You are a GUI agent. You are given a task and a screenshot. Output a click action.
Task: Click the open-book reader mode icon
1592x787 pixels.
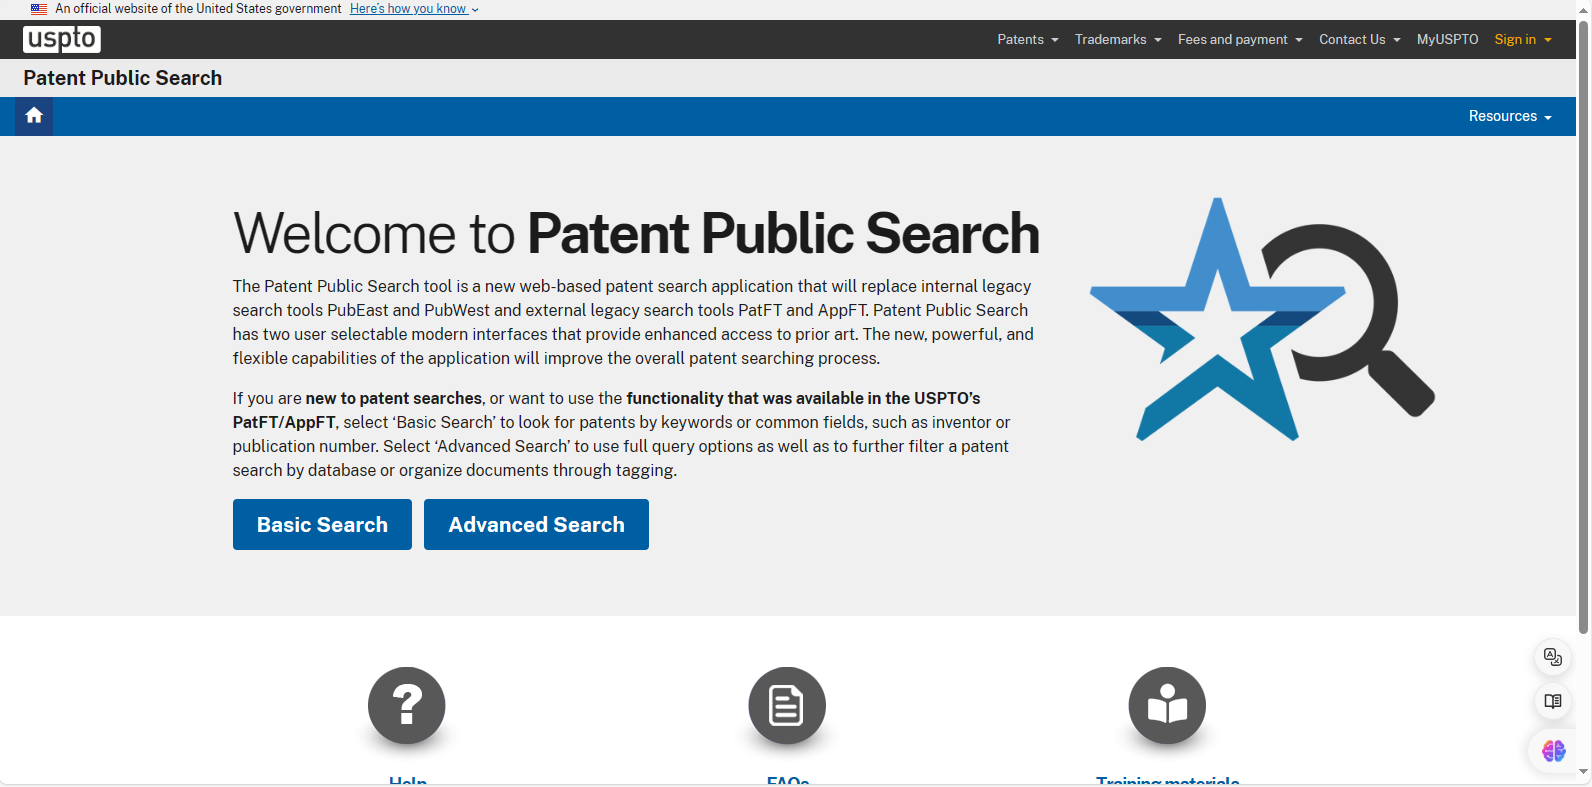click(x=1552, y=701)
